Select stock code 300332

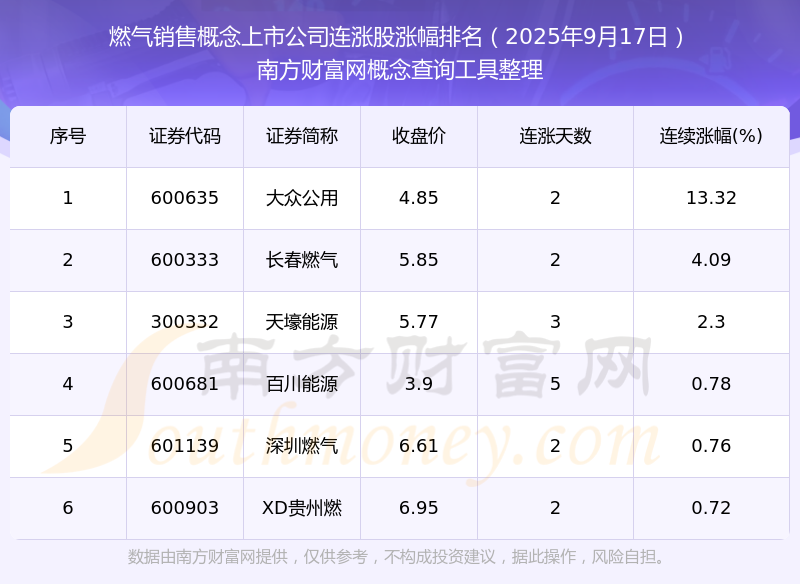185,322
